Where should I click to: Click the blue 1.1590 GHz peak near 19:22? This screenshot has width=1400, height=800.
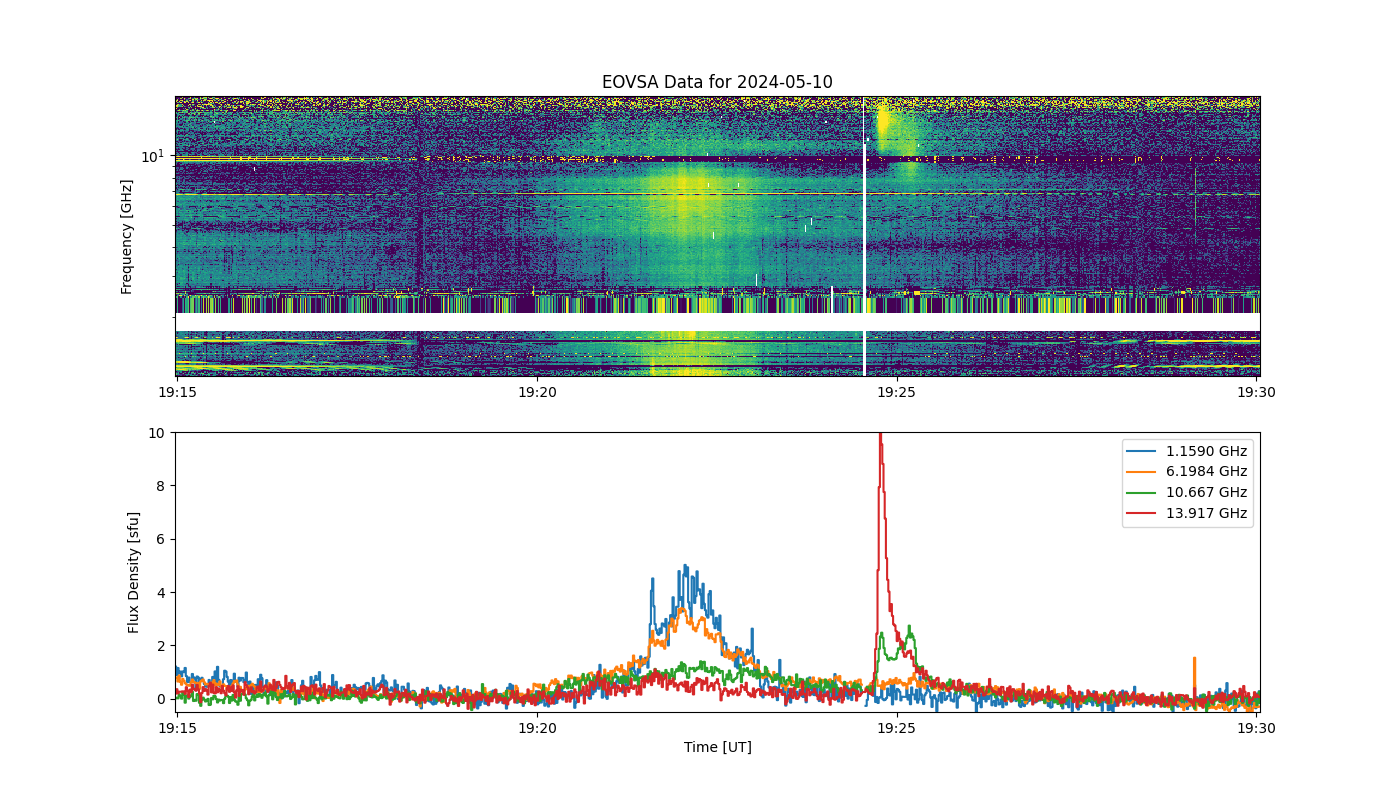[685, 567]
